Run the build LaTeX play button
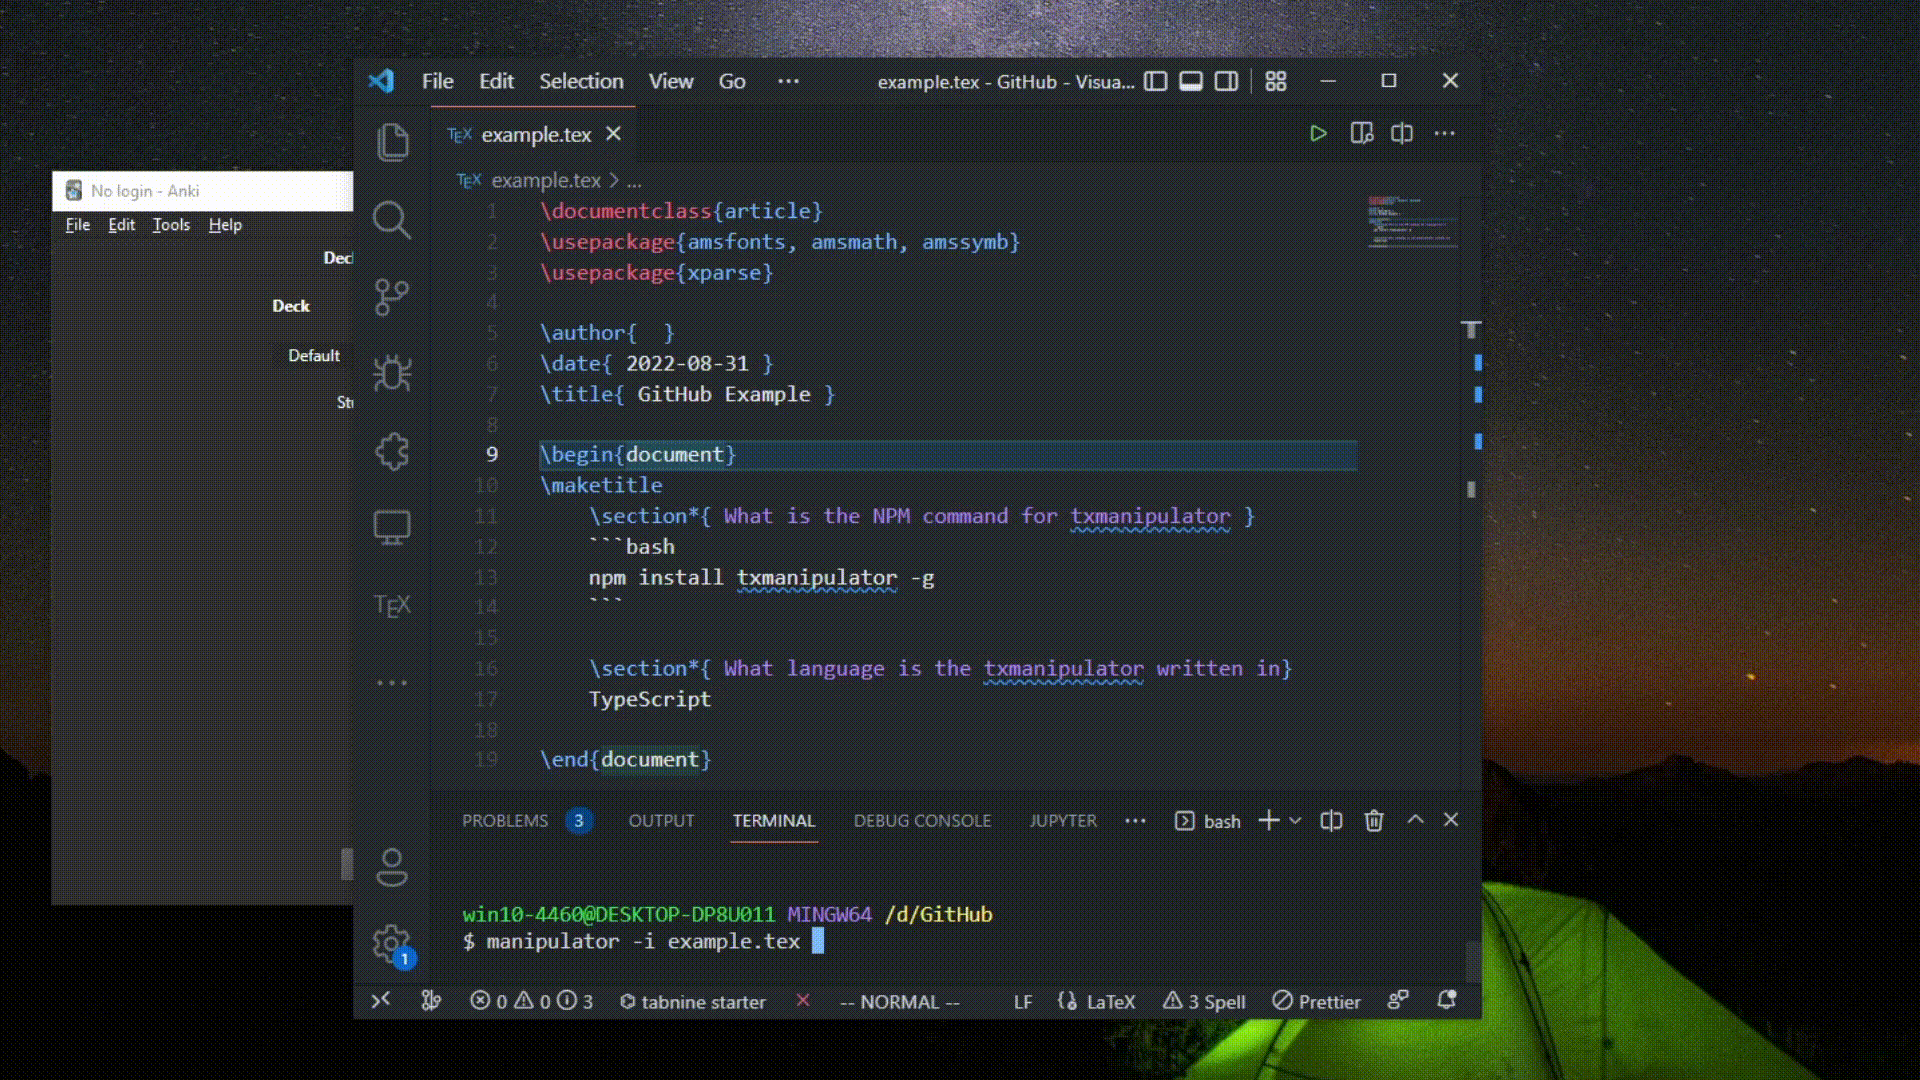Image resolution: width=1920 pixels, height=1080 pixels. click(x=1318, y=134)
